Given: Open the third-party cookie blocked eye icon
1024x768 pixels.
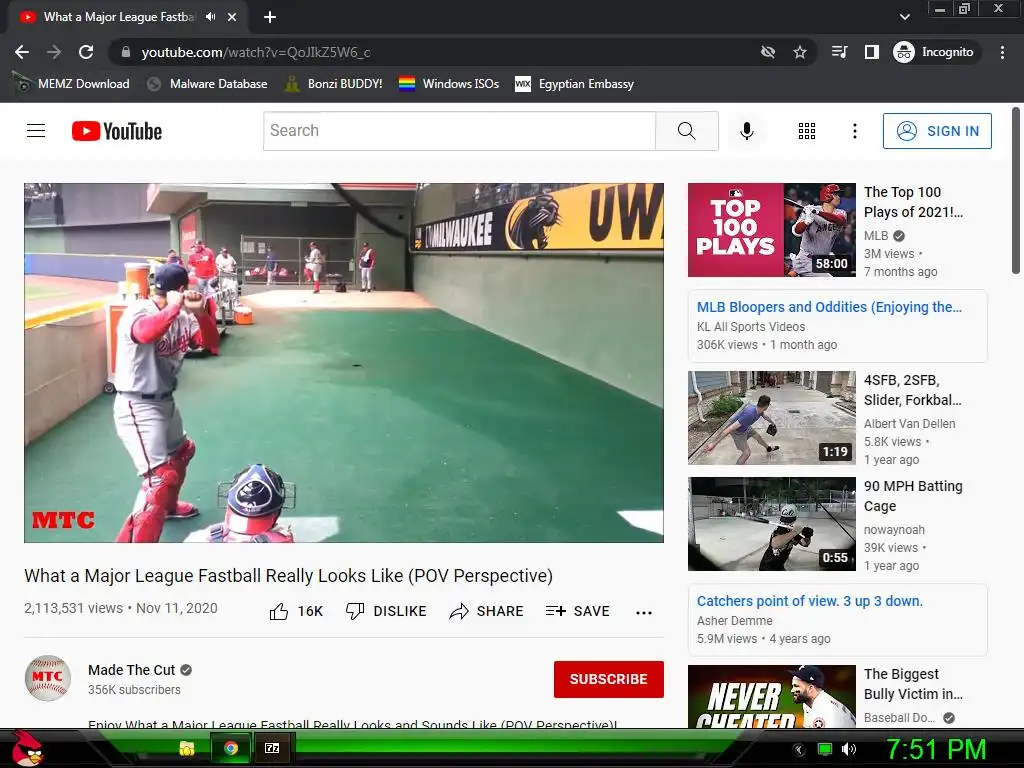Looking at the screenshot, I should point(768,52).
